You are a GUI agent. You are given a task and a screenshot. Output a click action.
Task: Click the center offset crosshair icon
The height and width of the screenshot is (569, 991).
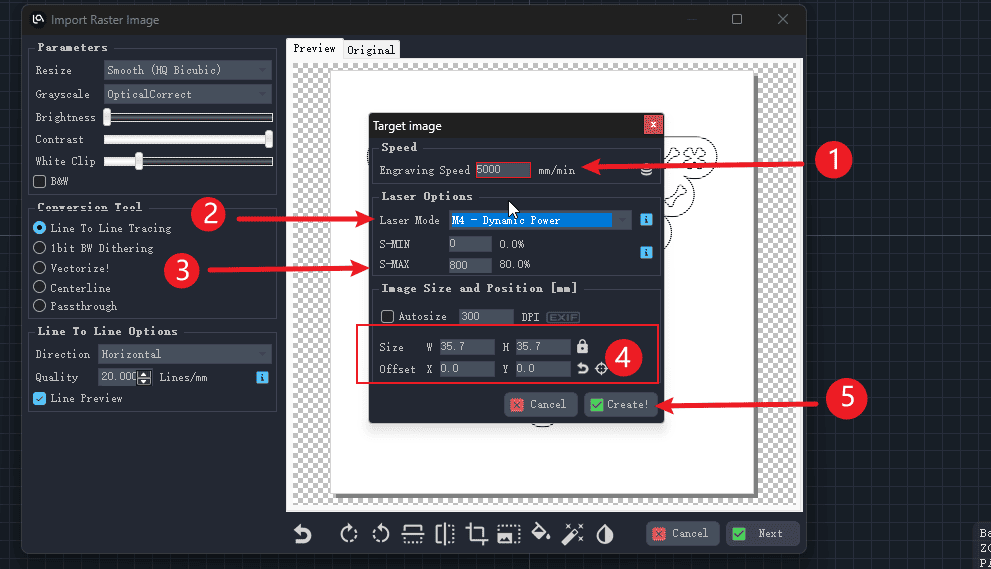(601, 369)
